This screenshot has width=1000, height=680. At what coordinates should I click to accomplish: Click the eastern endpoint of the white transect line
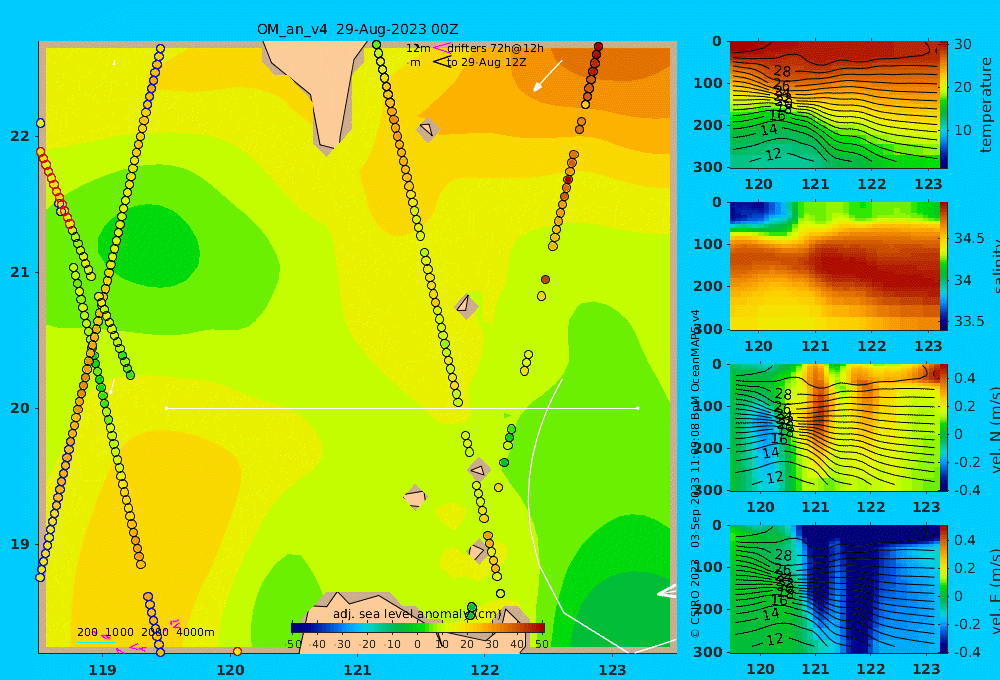[x=638, y=408]
